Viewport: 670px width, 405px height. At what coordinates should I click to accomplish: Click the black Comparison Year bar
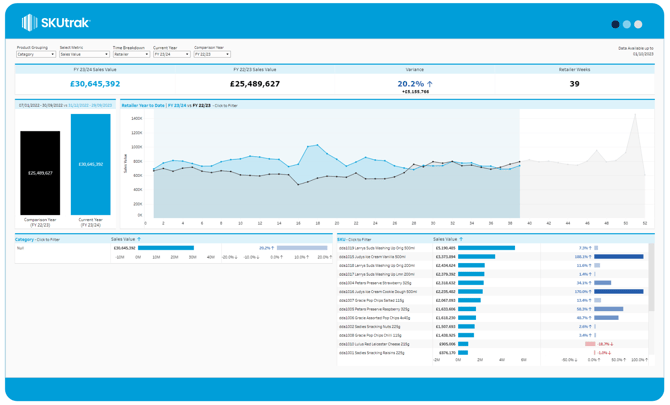coord(41,173)
